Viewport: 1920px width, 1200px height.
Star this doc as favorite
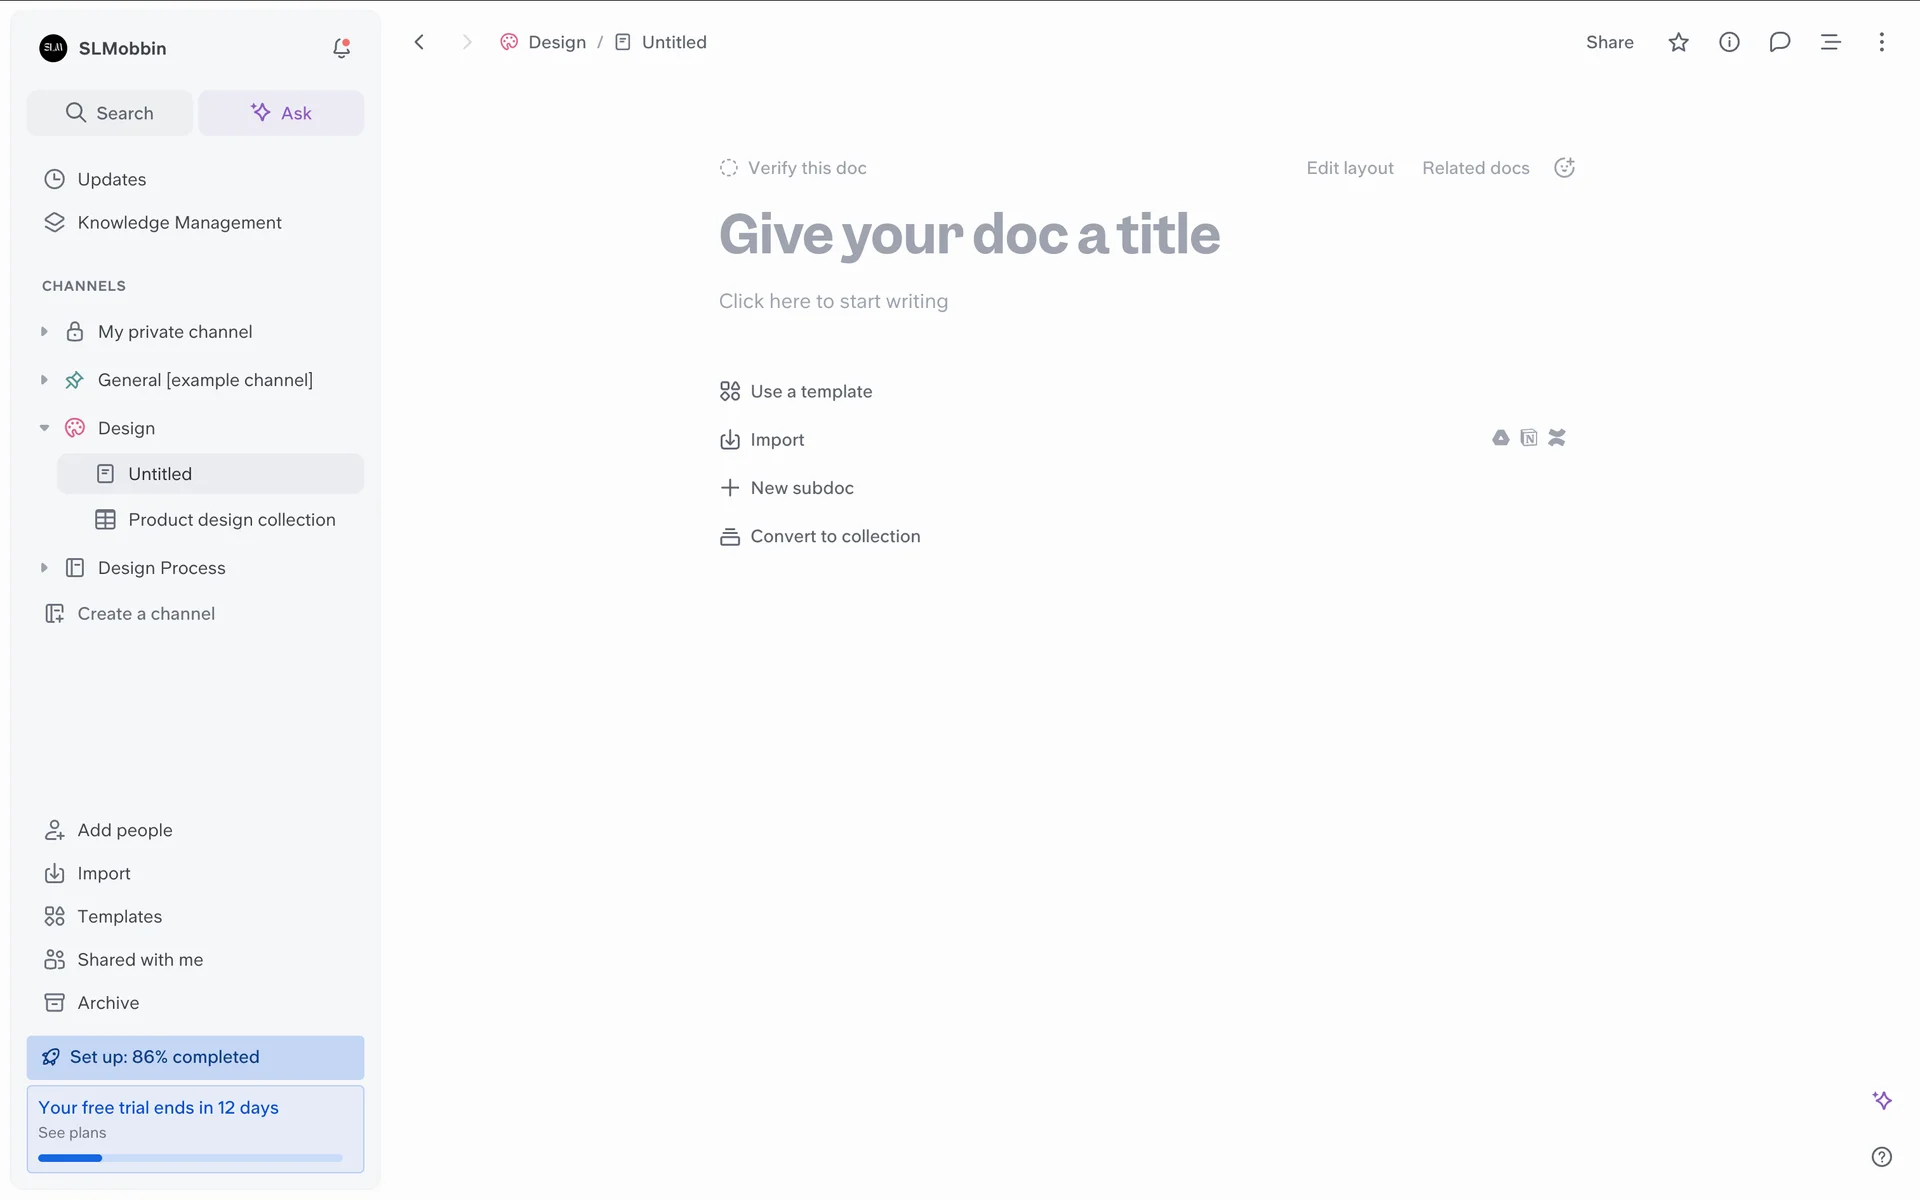tap(1678, 42)
